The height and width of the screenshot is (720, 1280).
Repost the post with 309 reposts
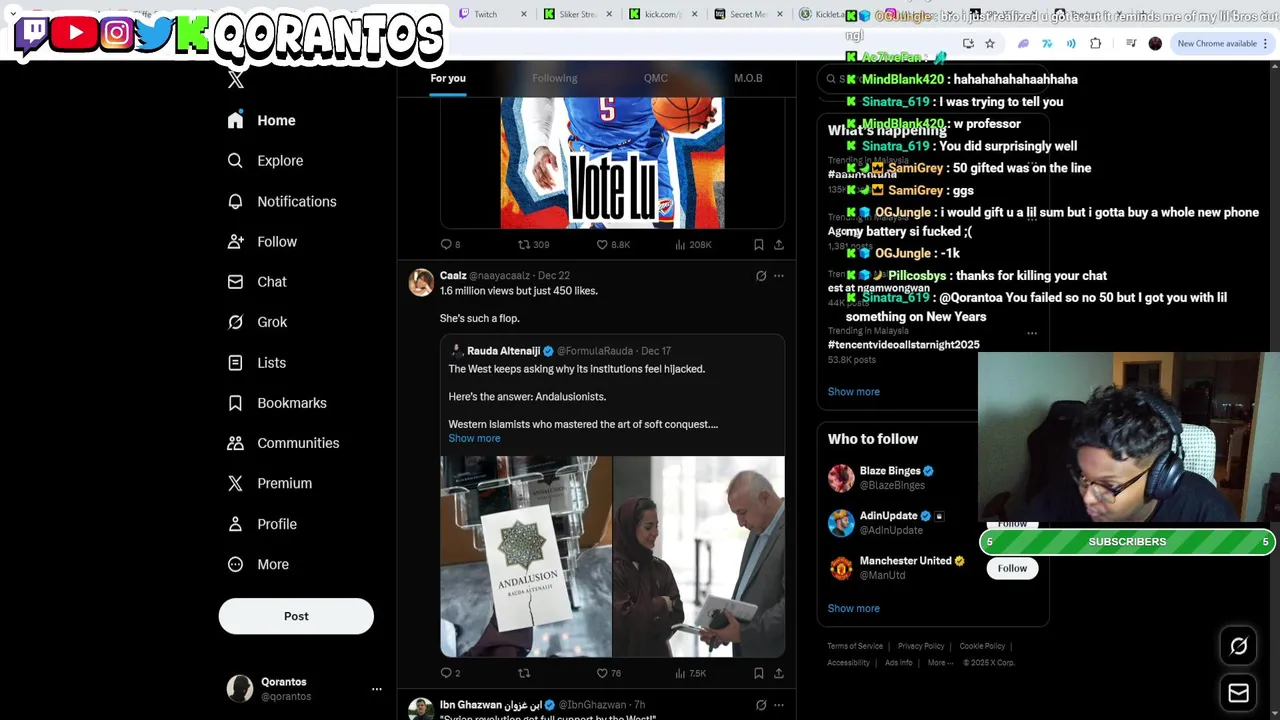[x=533, y=244]
